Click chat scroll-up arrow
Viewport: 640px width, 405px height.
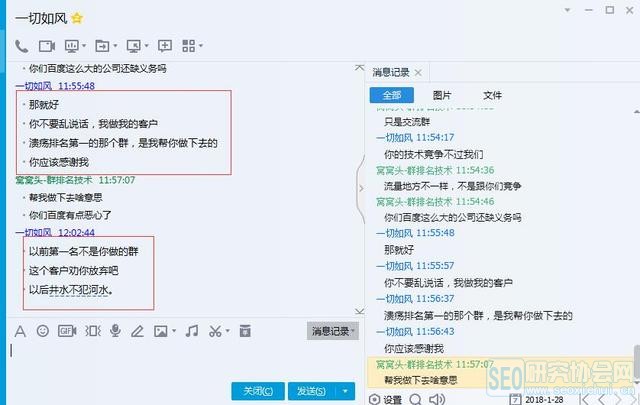(x=359, y=68)
